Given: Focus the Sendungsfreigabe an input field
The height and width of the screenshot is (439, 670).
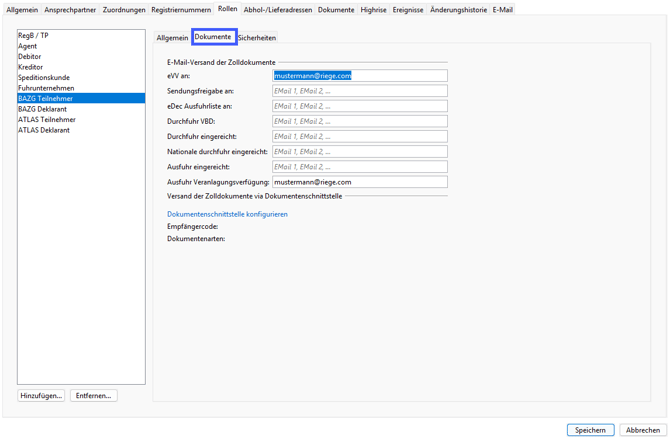Looking at the screenshot, I should click(359, 91).
